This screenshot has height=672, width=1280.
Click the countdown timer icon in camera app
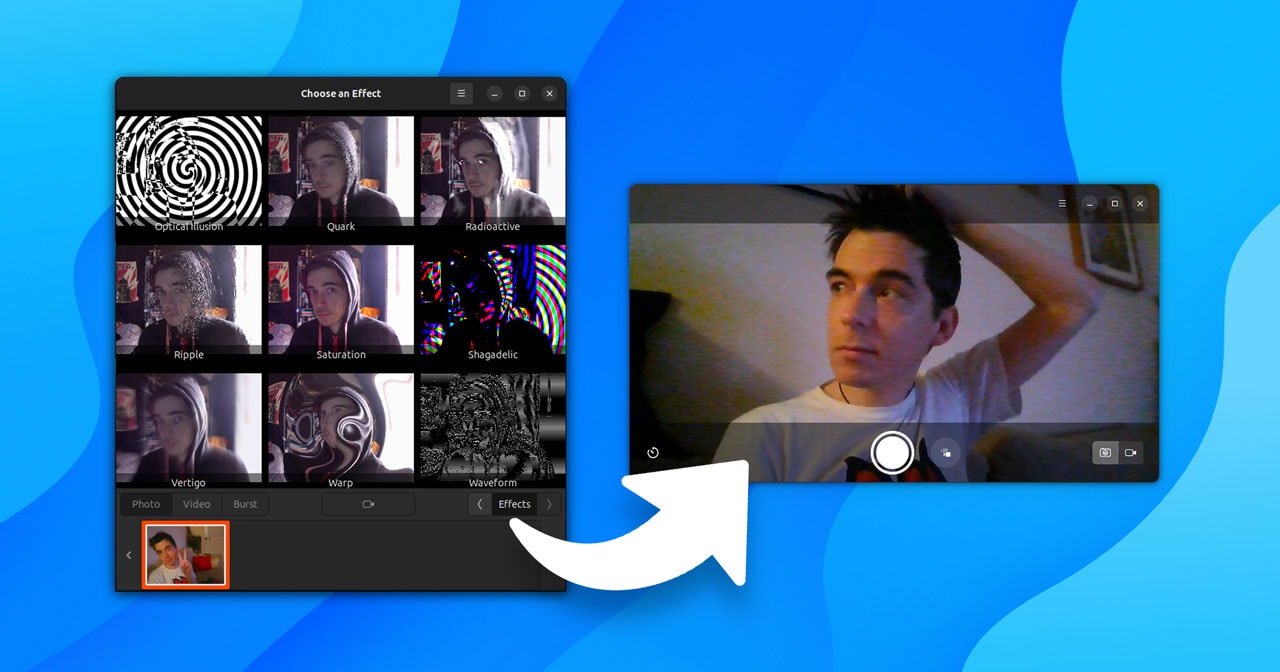[x=653, y=452]
